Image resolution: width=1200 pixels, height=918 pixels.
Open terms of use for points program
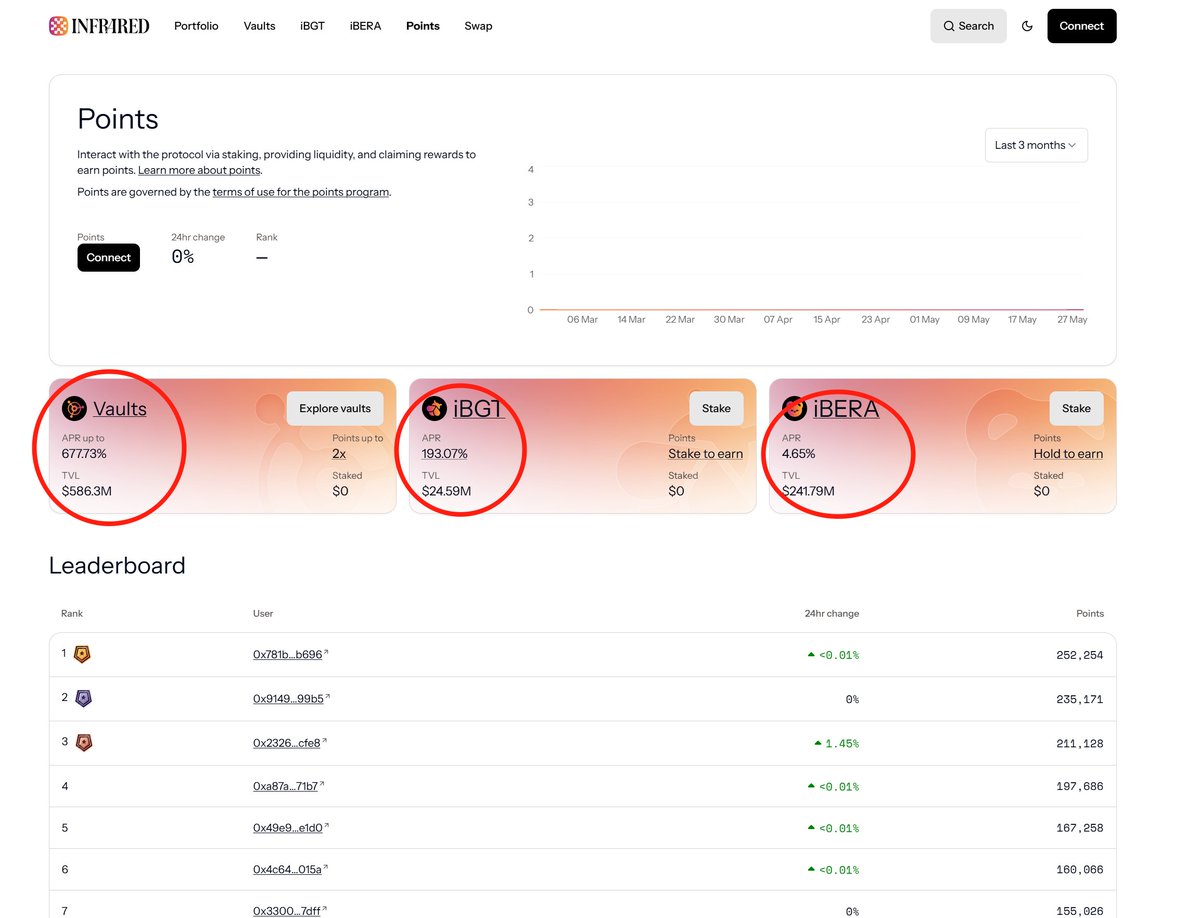pyautogui.click(x=301, y=192)
